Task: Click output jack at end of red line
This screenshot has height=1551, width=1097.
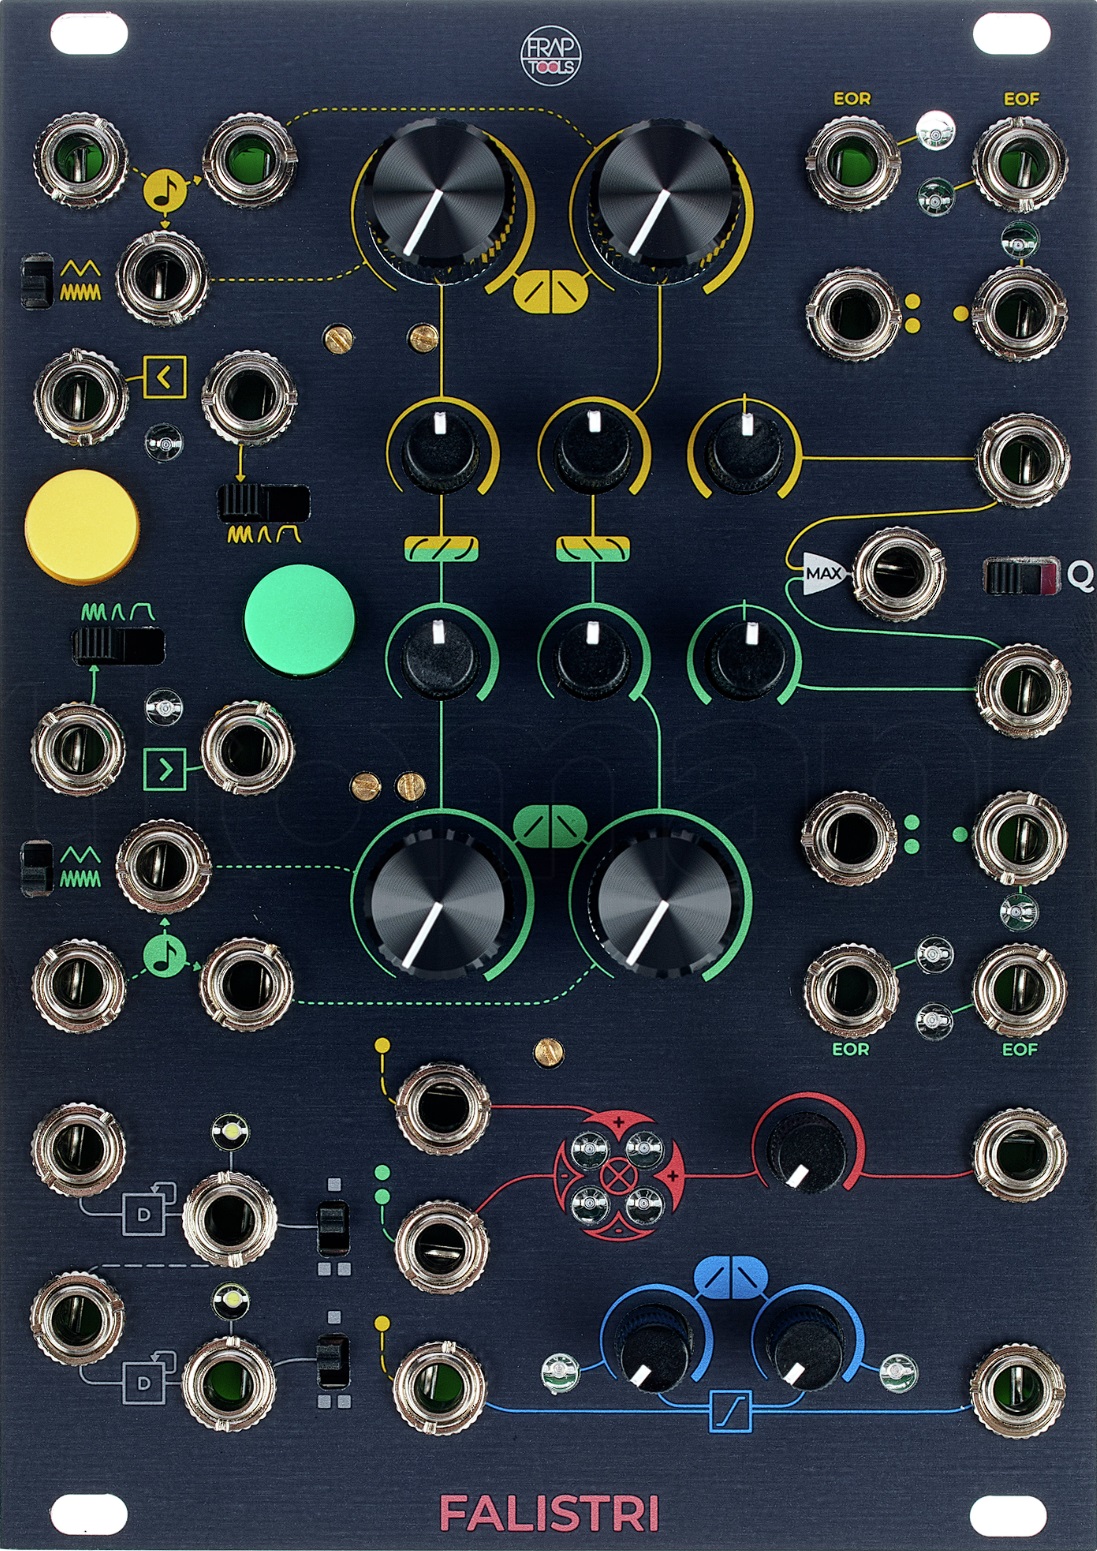Action: coord(1020,1154)
